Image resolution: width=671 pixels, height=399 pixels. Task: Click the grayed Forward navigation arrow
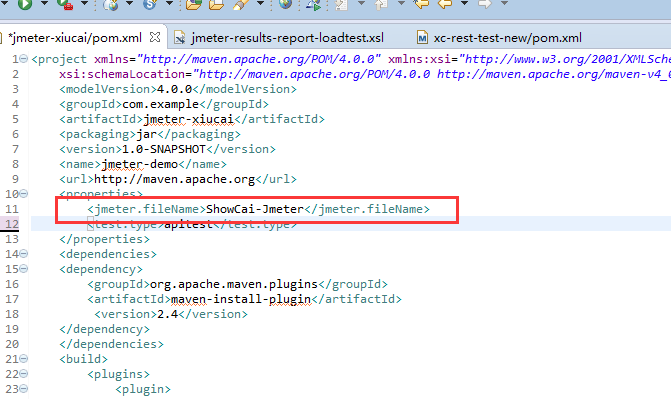click(x=485, y=4)
